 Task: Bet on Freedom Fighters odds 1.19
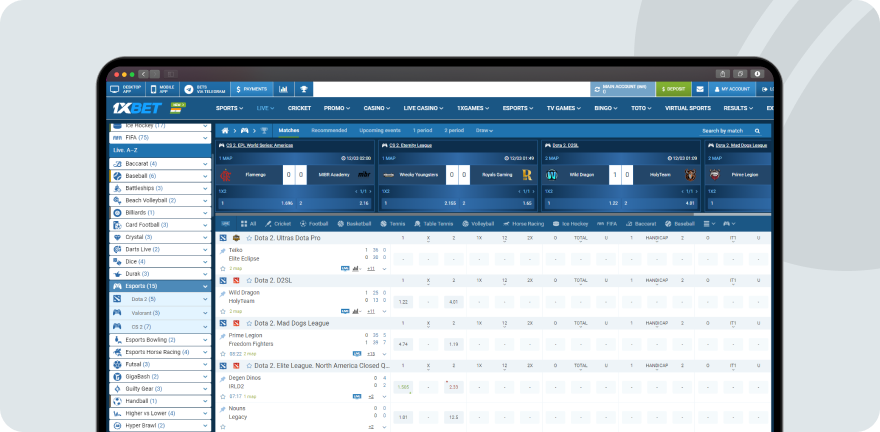[453, 344]
